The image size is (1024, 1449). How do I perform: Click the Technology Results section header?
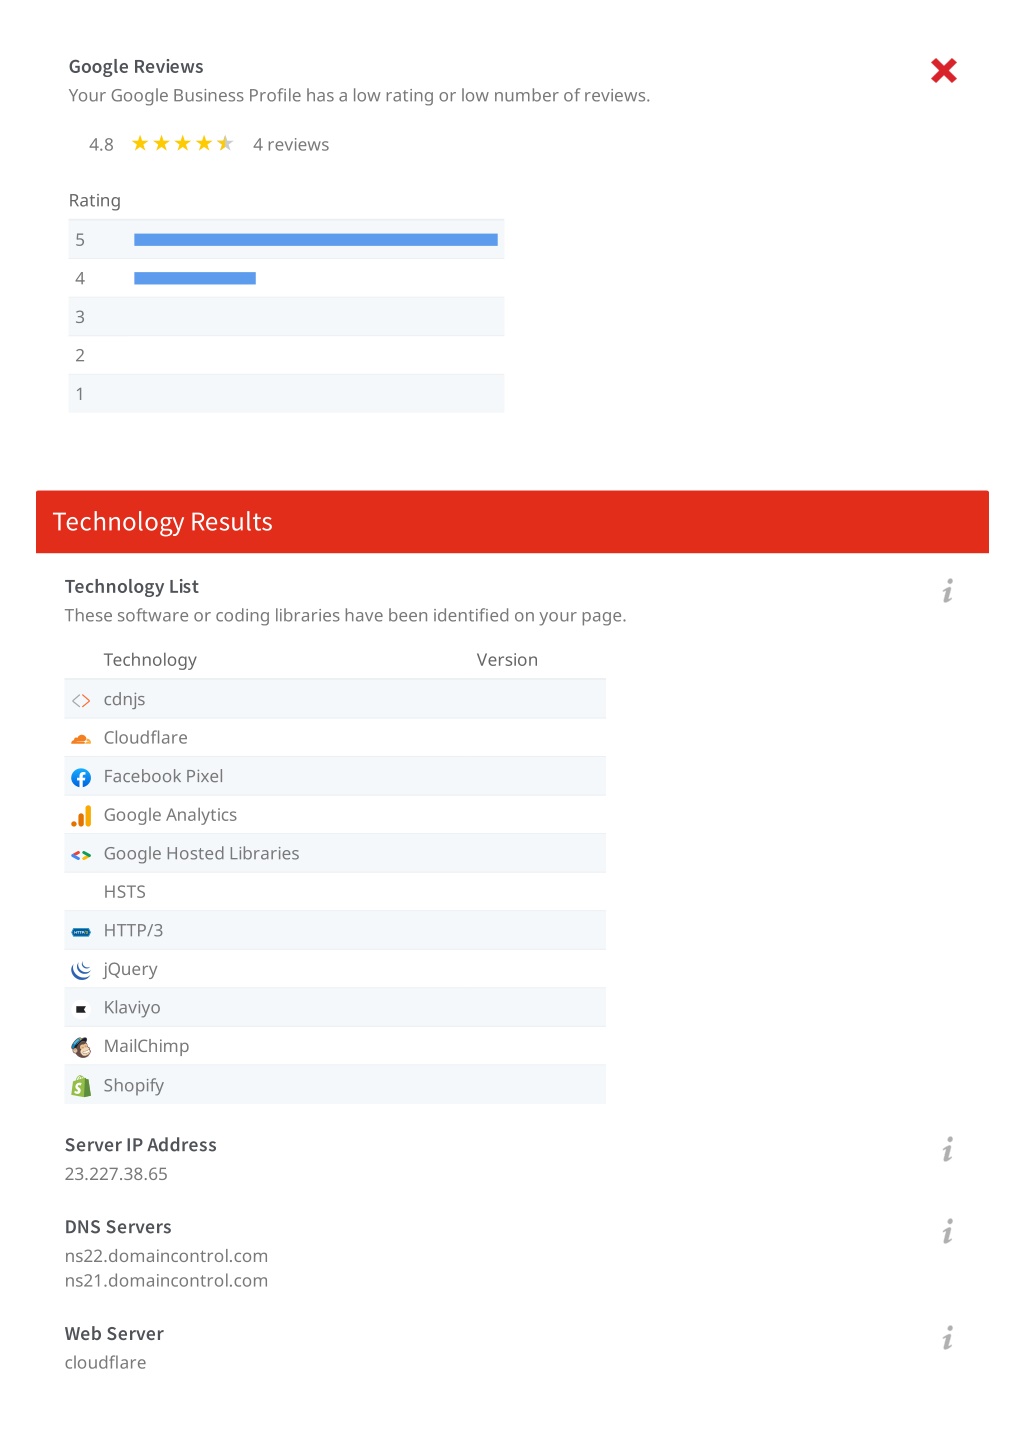tap(512, 522)
